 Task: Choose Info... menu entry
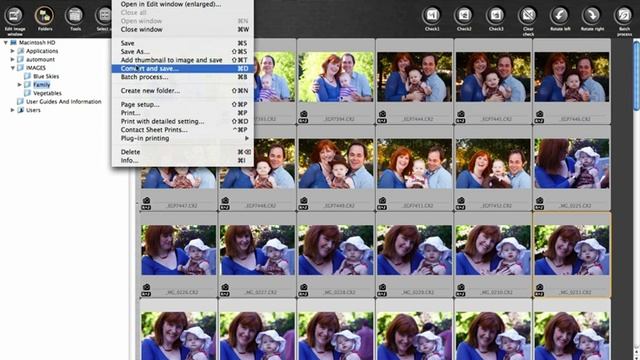[x=182, y=160]
